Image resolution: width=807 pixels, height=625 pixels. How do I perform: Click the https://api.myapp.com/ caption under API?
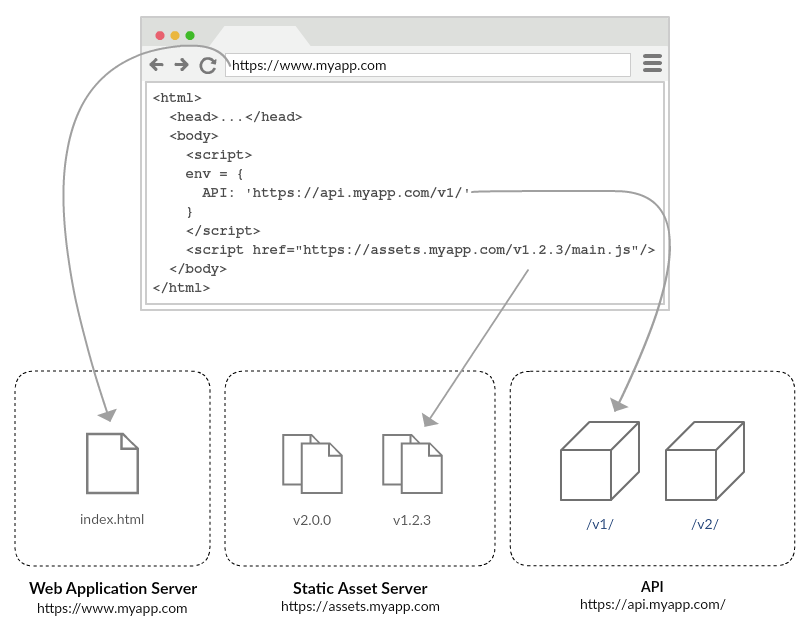pyautogui.click(x=653, y=604)
